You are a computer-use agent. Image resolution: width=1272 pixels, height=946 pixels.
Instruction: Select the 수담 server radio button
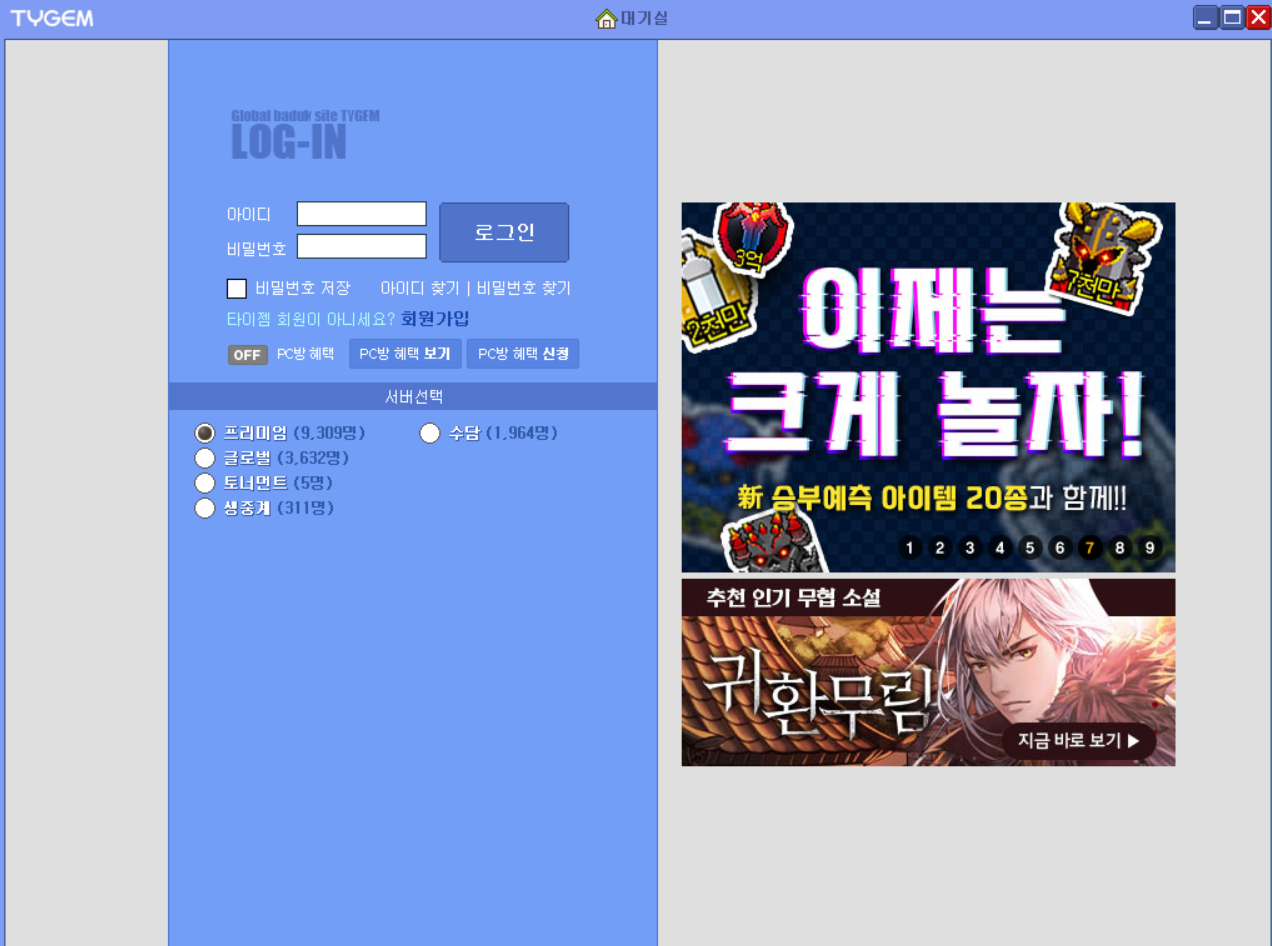430,433
